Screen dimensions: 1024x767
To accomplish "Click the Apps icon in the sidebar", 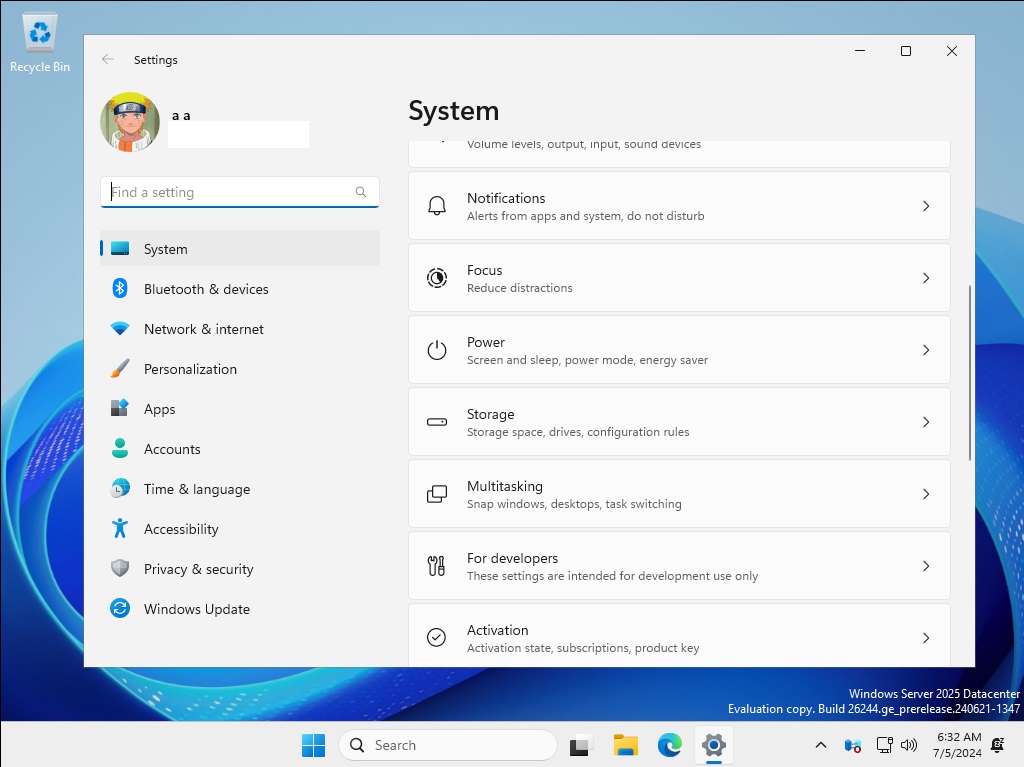I will click(x=120, y=408).
